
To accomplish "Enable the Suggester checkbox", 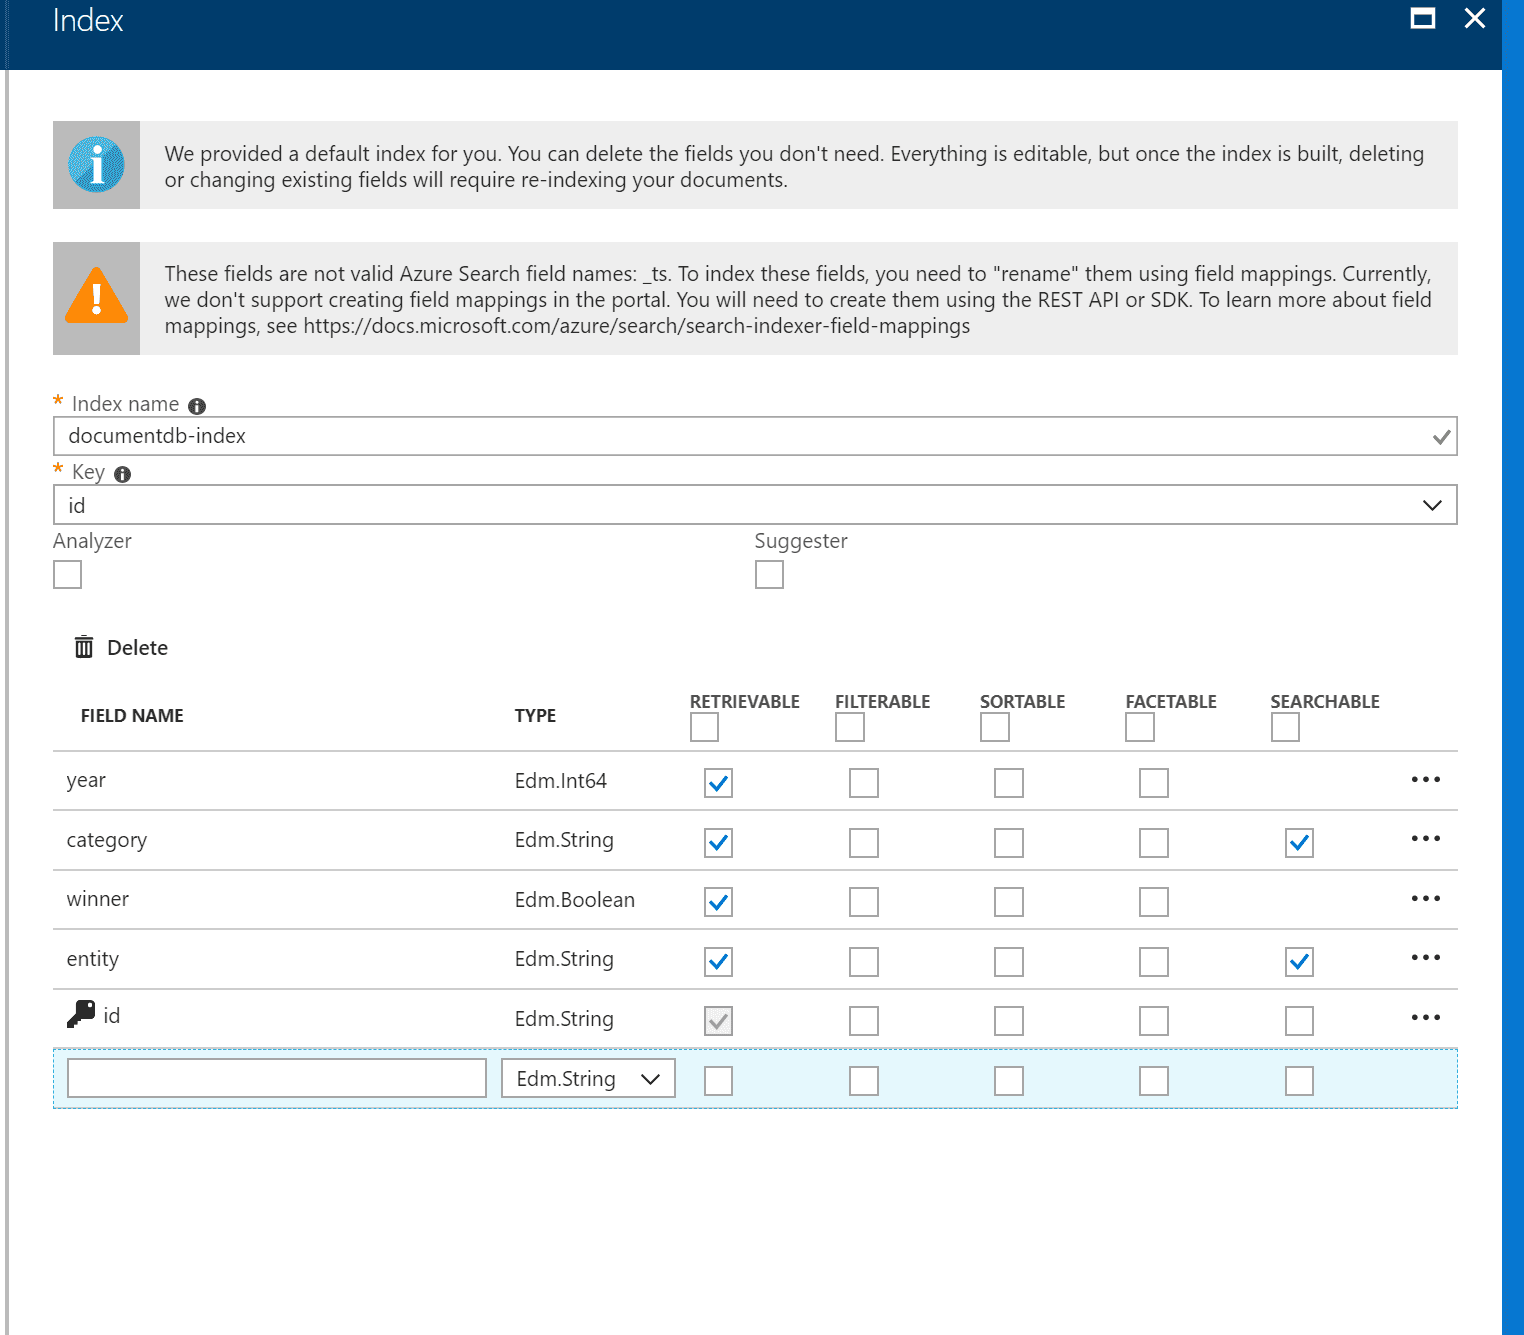I will coord(769,575).
